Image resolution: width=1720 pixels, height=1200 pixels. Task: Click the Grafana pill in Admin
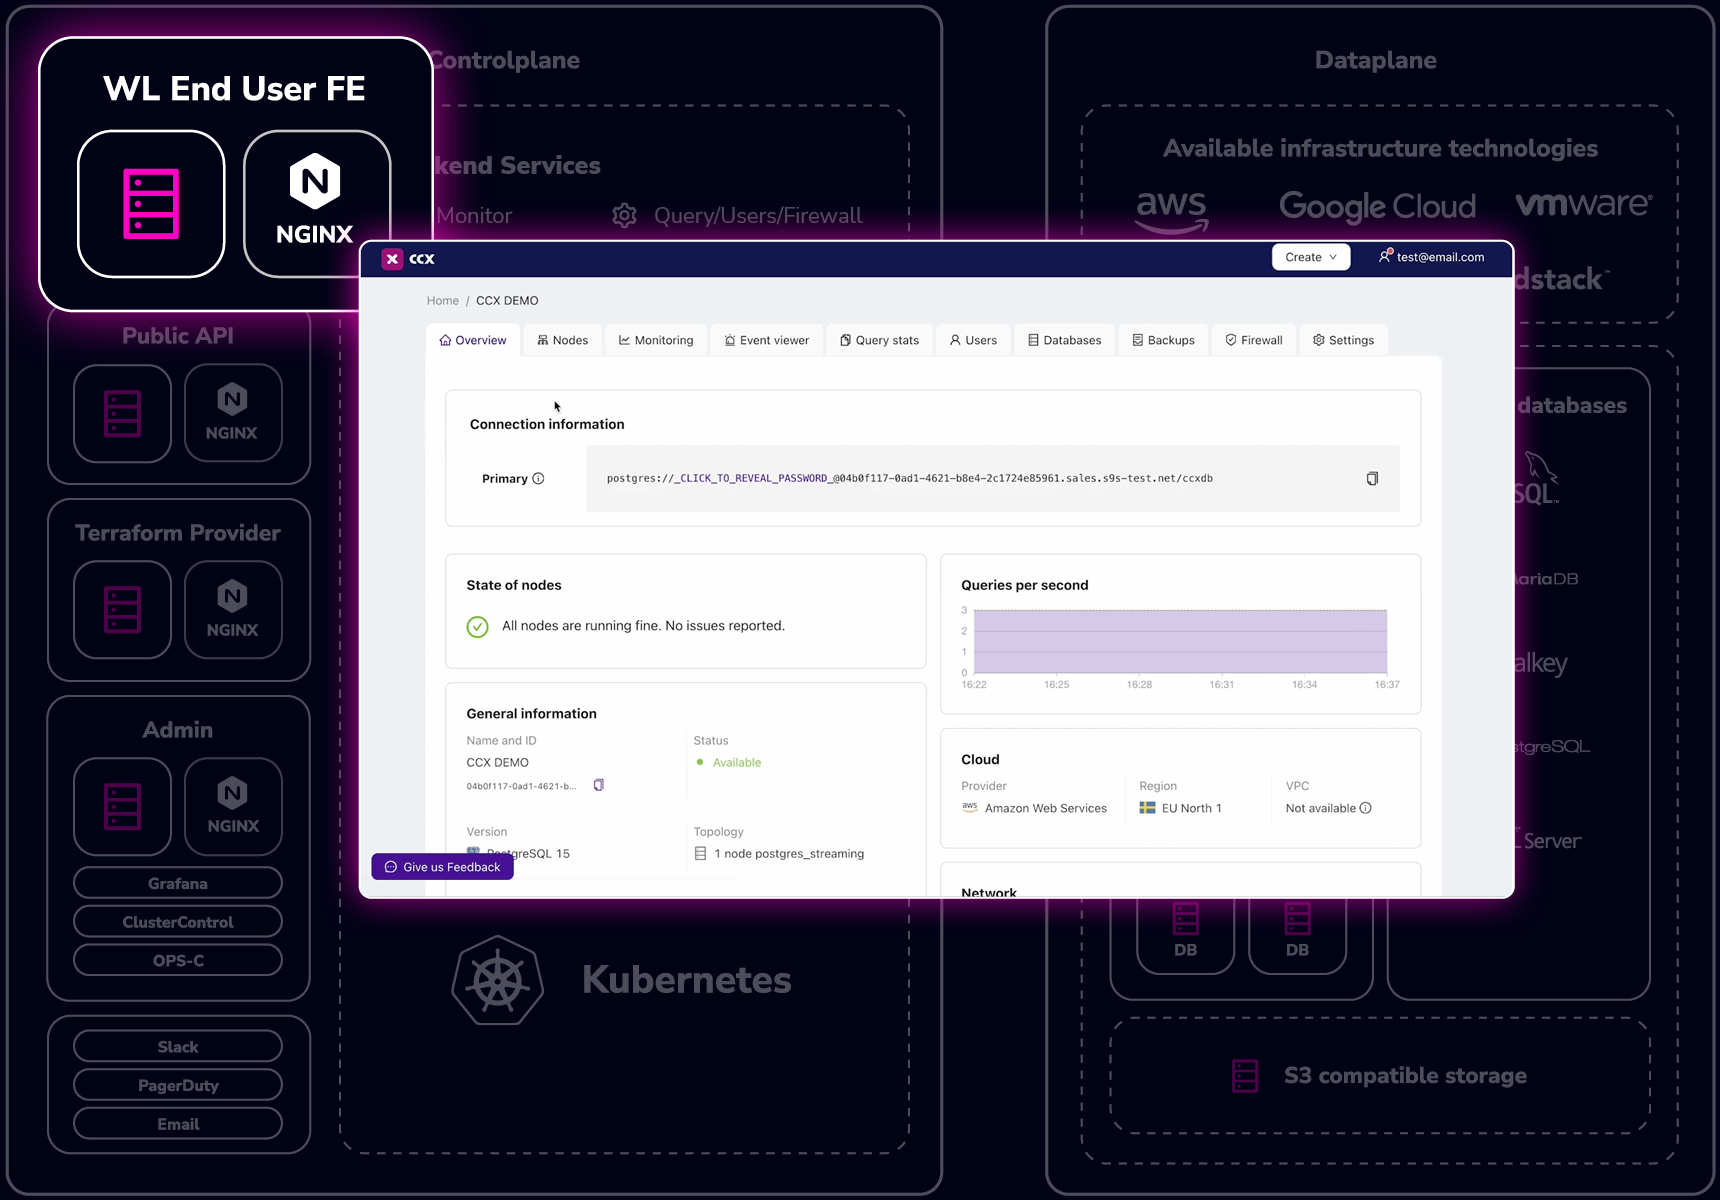tap(178, 883)
